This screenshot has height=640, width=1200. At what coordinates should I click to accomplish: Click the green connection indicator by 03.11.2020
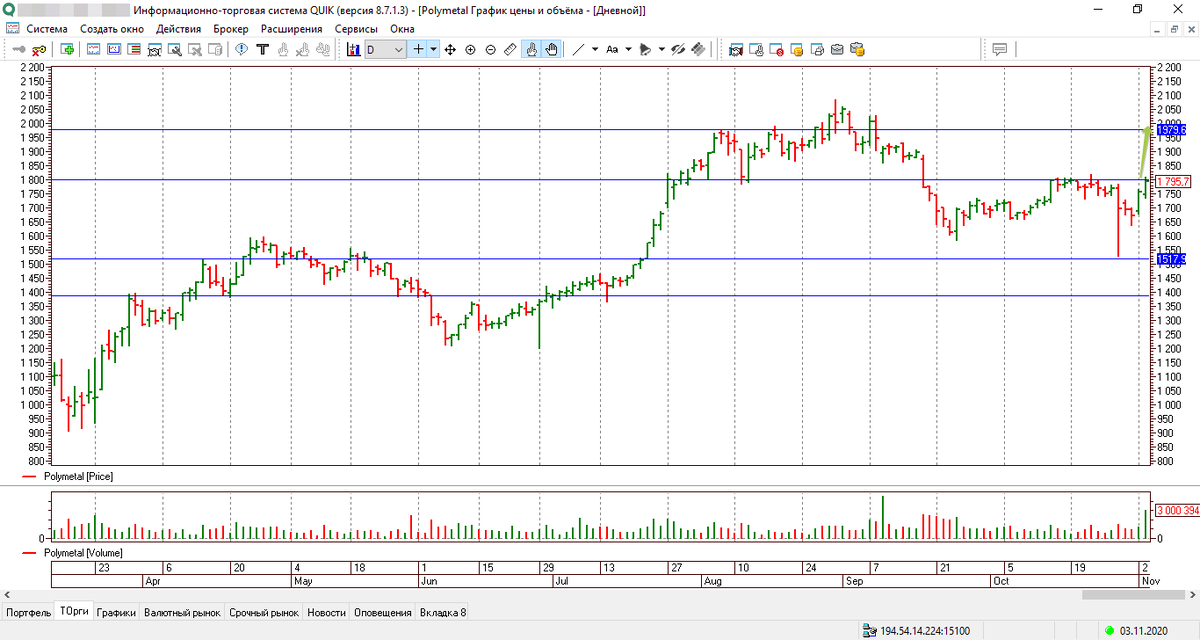[x=1109, y=631]
